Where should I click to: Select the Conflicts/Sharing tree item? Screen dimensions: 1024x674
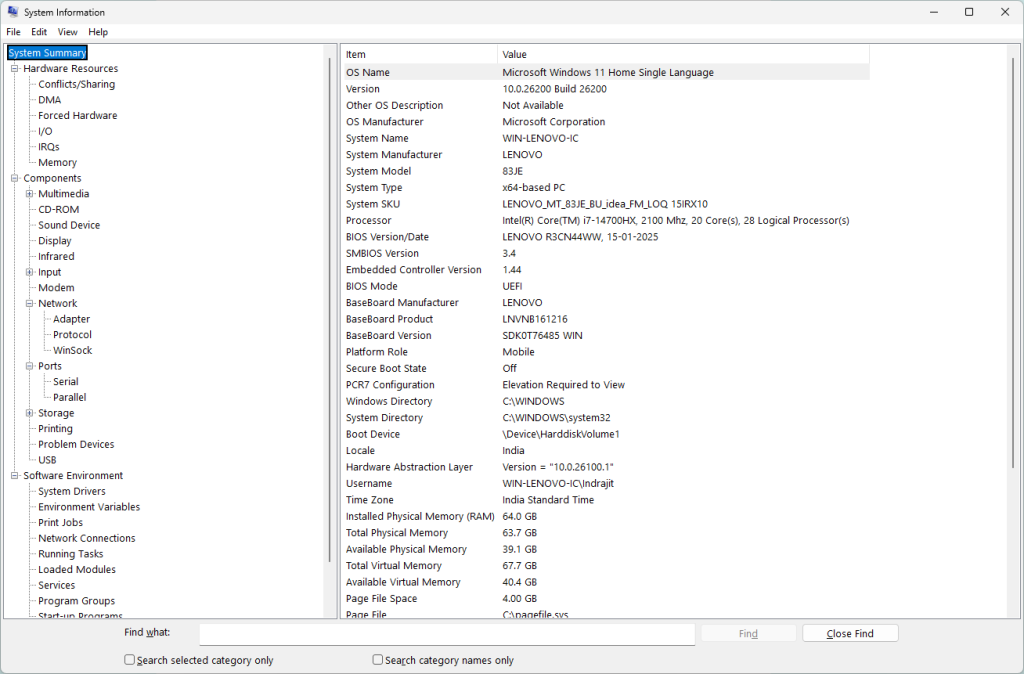[76, 84]
